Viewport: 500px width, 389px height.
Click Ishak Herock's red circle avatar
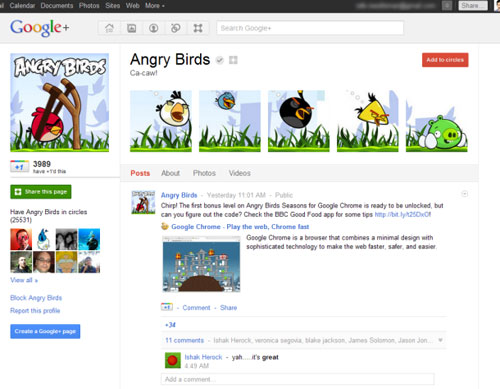[173, 360]
